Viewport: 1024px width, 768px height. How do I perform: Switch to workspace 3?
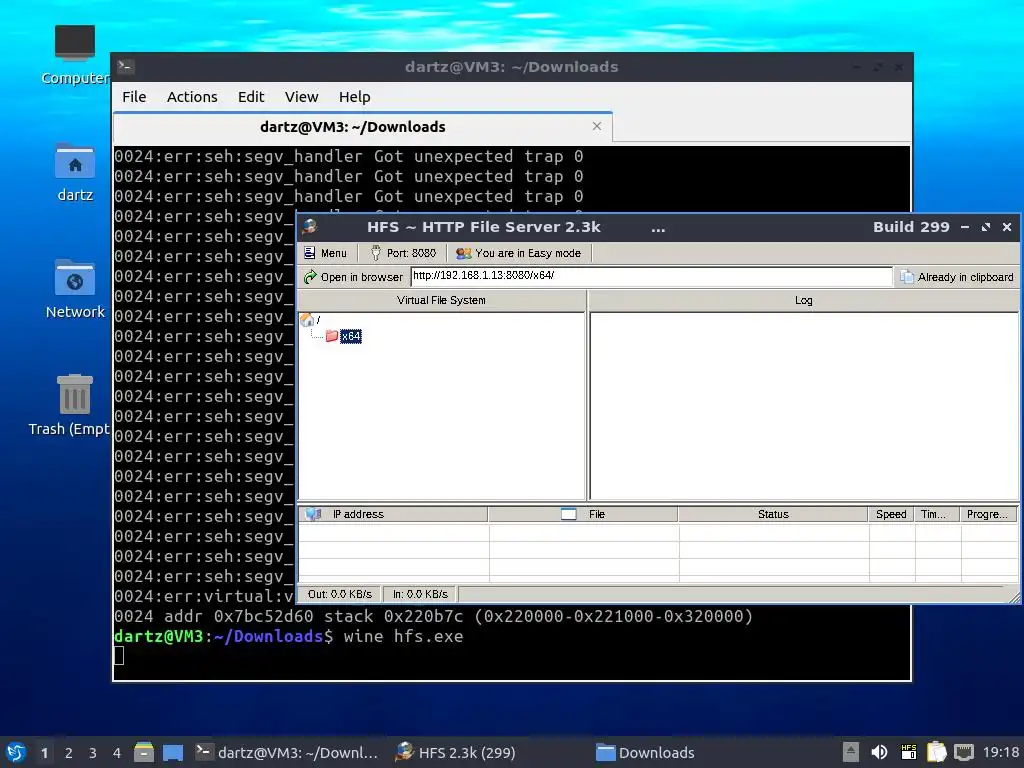(93, 753)
